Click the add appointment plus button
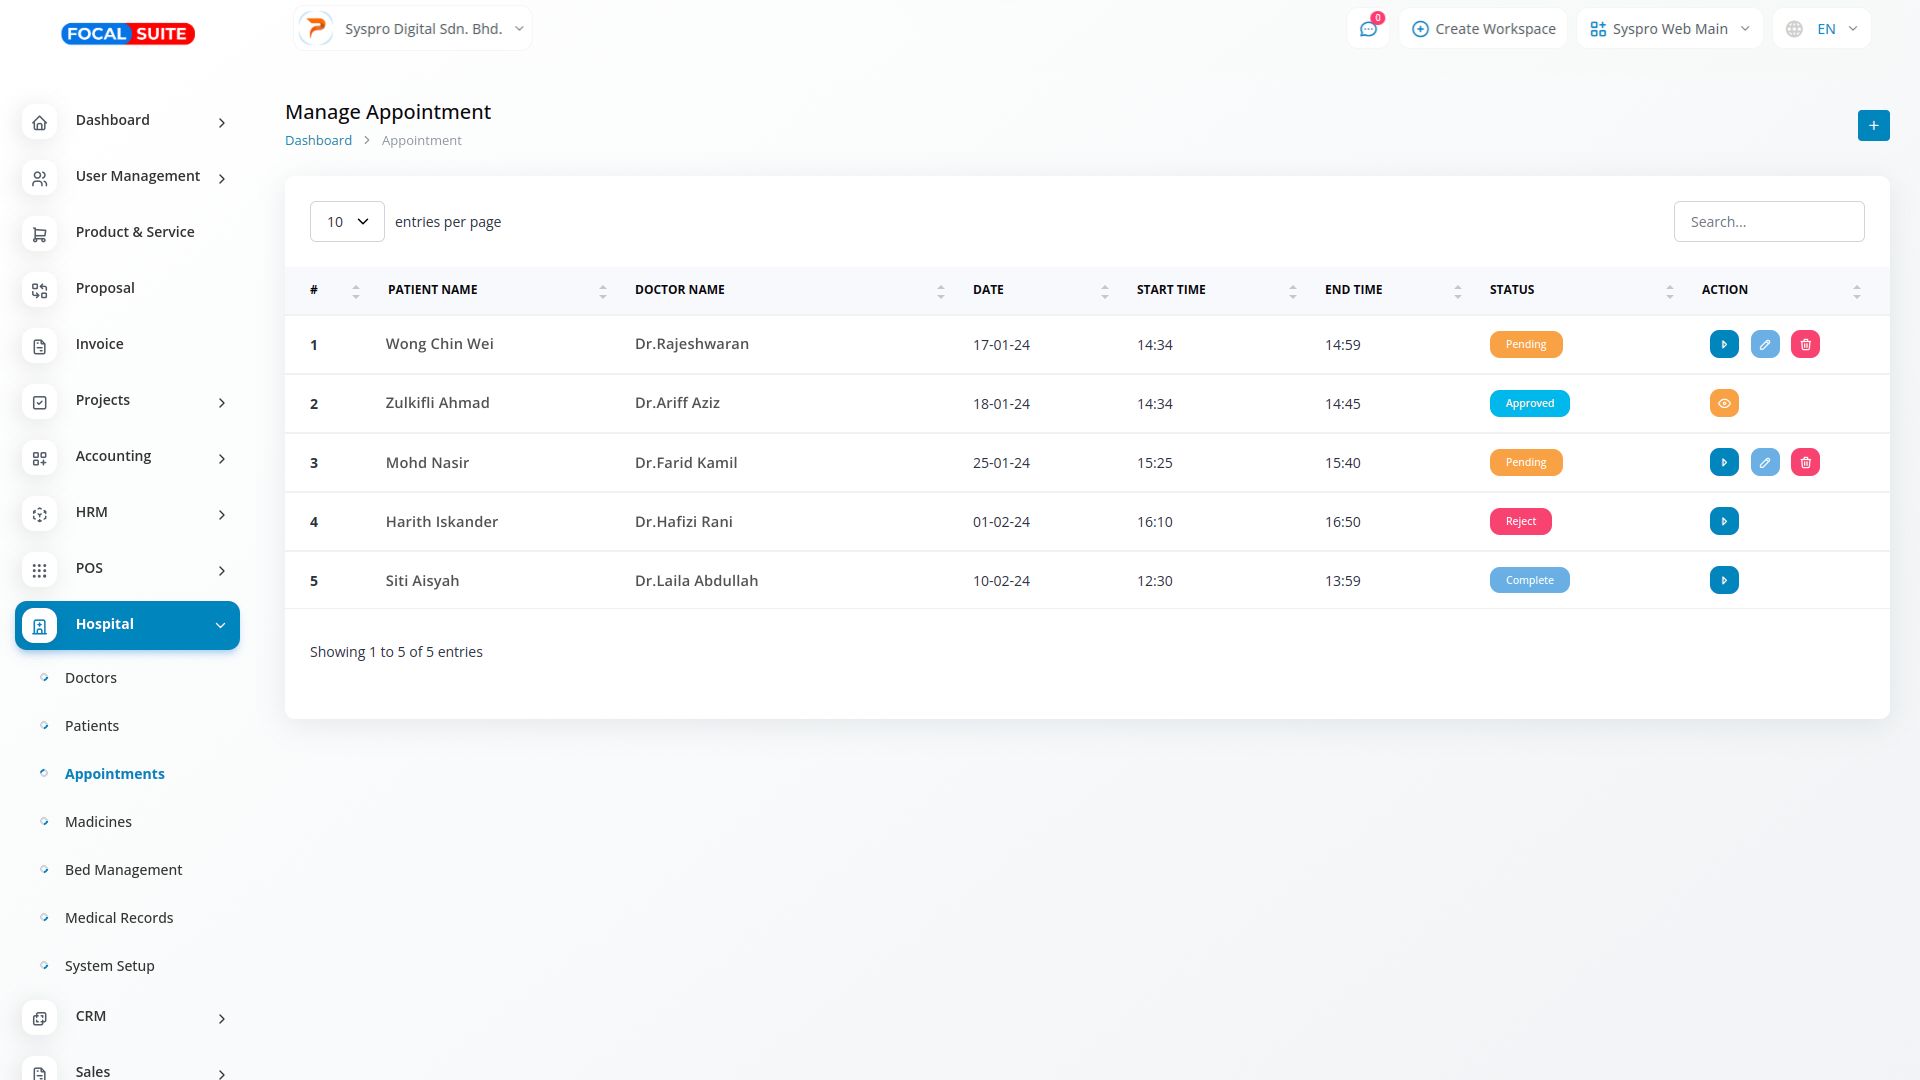The width and height of the screenshot is (1920, 1080). (1873, 126)
